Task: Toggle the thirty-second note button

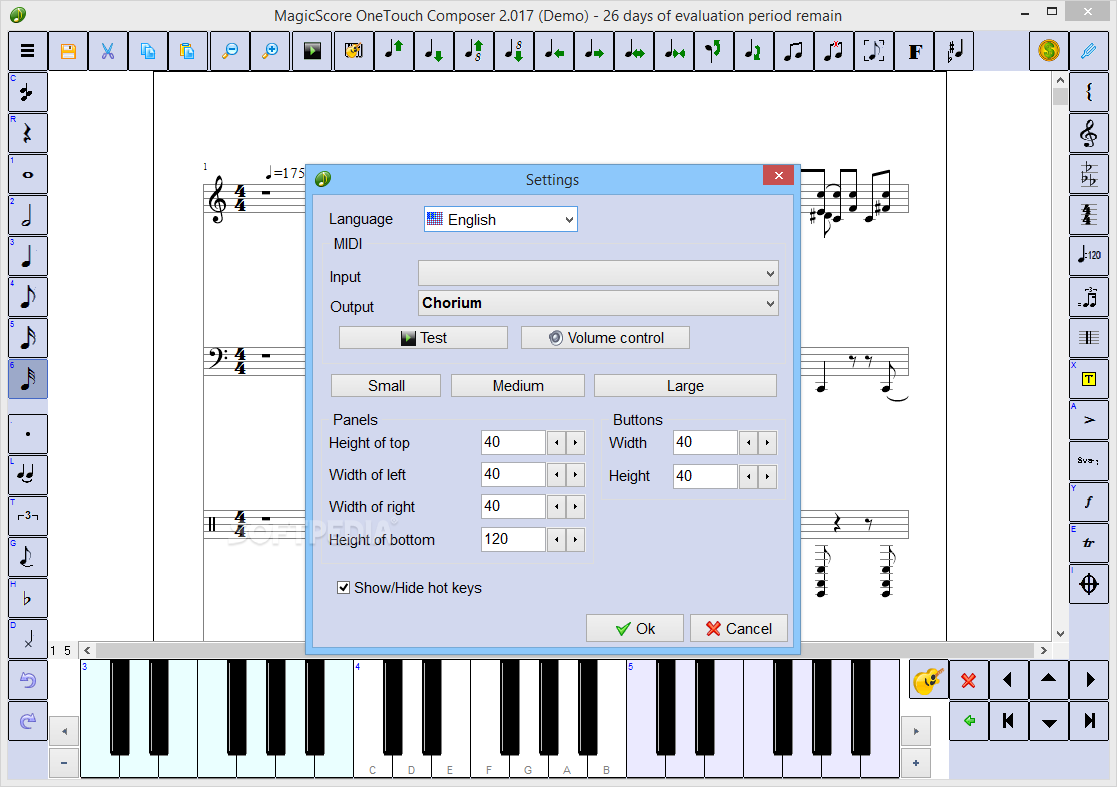Action: tap(28, 379)
